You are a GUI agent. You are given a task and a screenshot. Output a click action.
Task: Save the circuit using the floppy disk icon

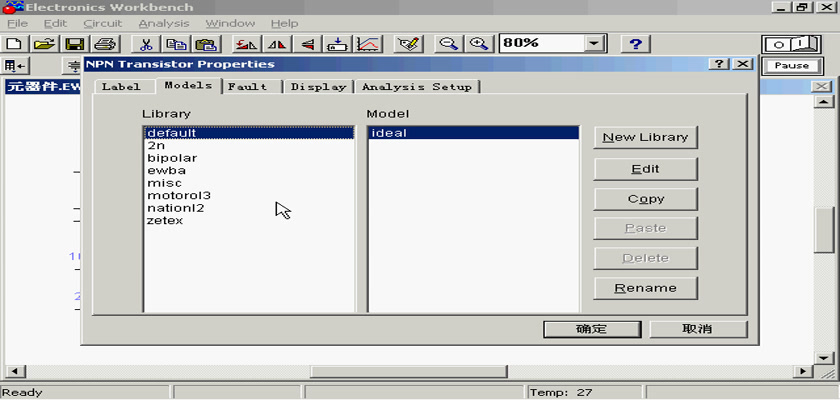(75, 44)
